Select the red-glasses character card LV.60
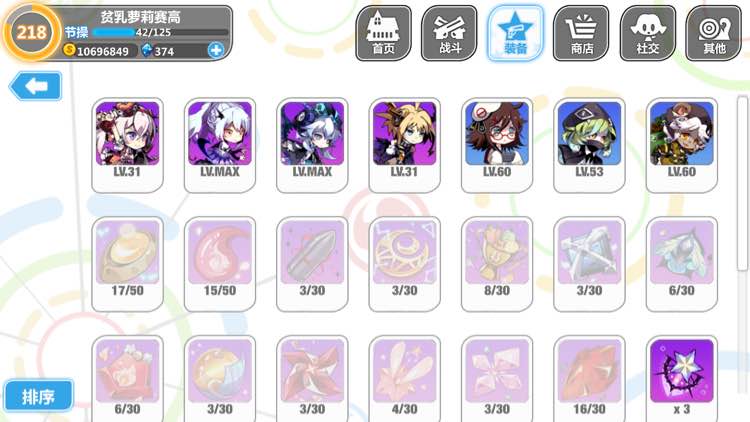This screenshot has height=422, width=750. click(x=496, y=145)
